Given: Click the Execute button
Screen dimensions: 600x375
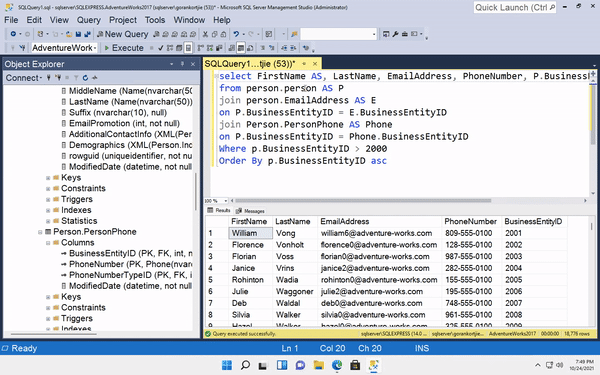Looking at the screenshot, I should pos(124,48).
